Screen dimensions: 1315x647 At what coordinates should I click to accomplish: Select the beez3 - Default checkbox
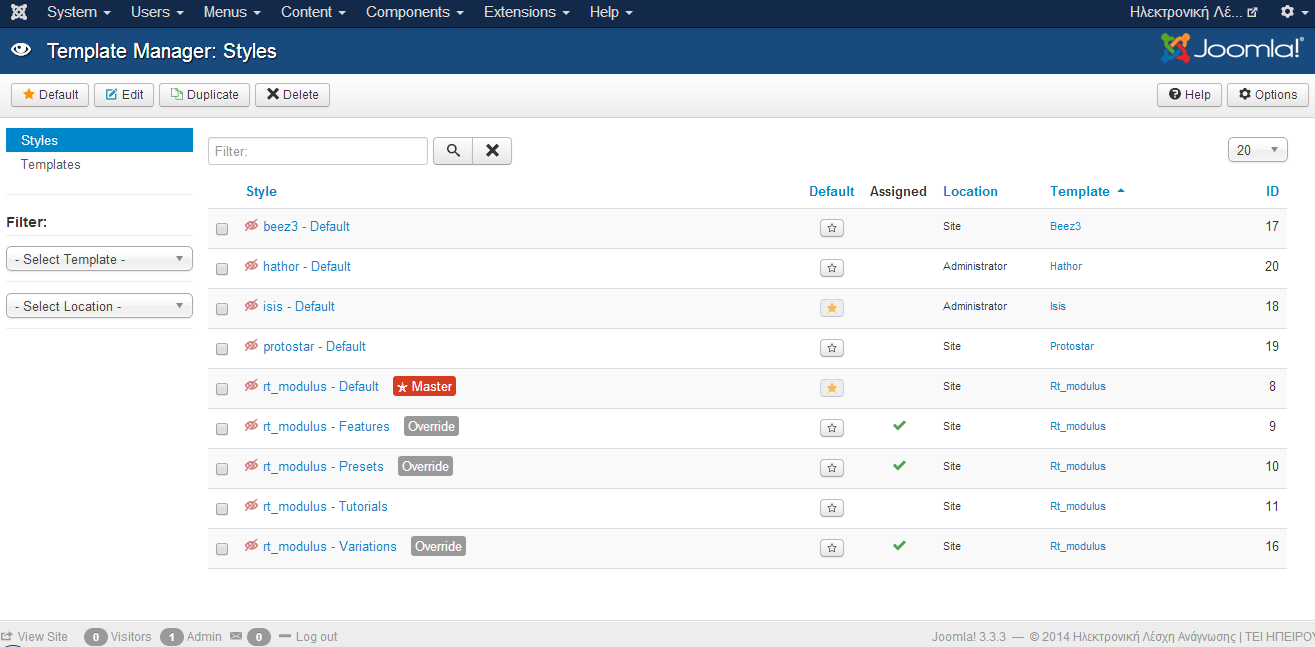coord(222,229)
